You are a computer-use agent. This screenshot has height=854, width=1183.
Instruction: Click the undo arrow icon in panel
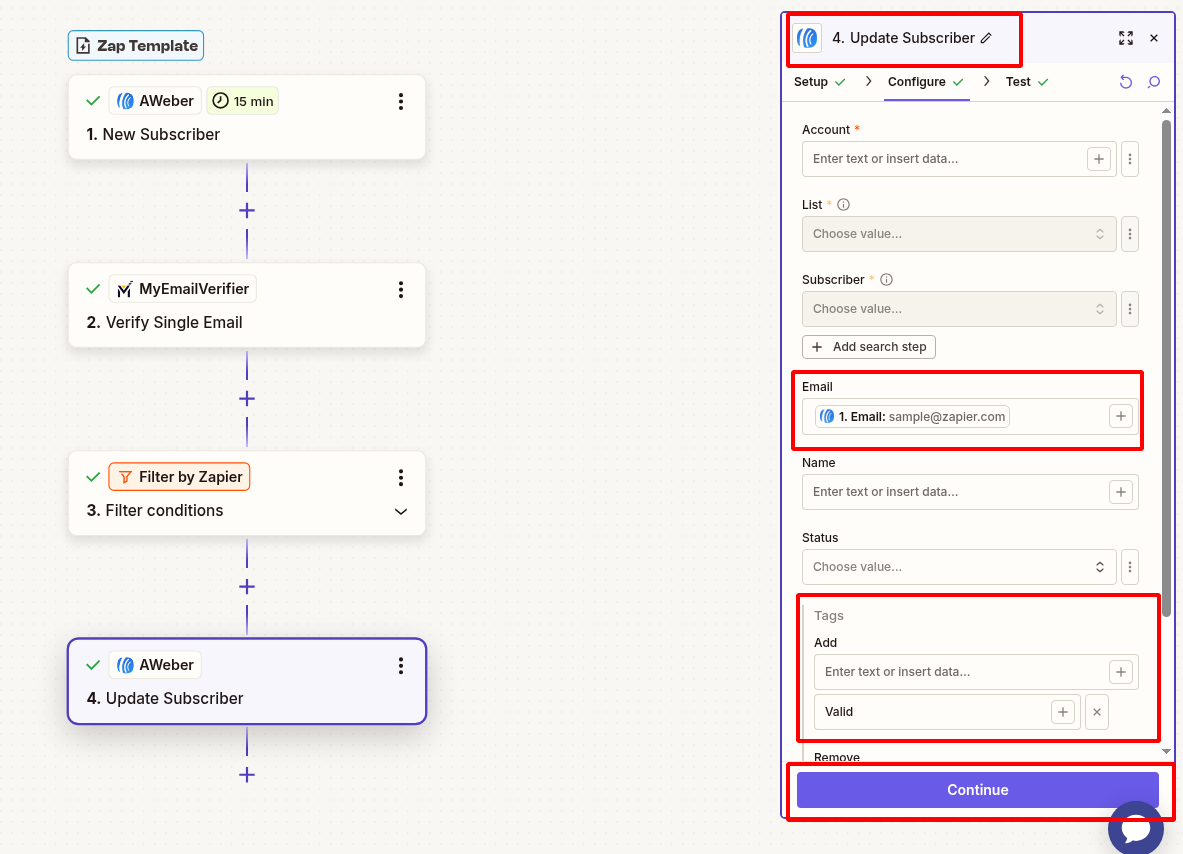click(x=1126, y=82)
